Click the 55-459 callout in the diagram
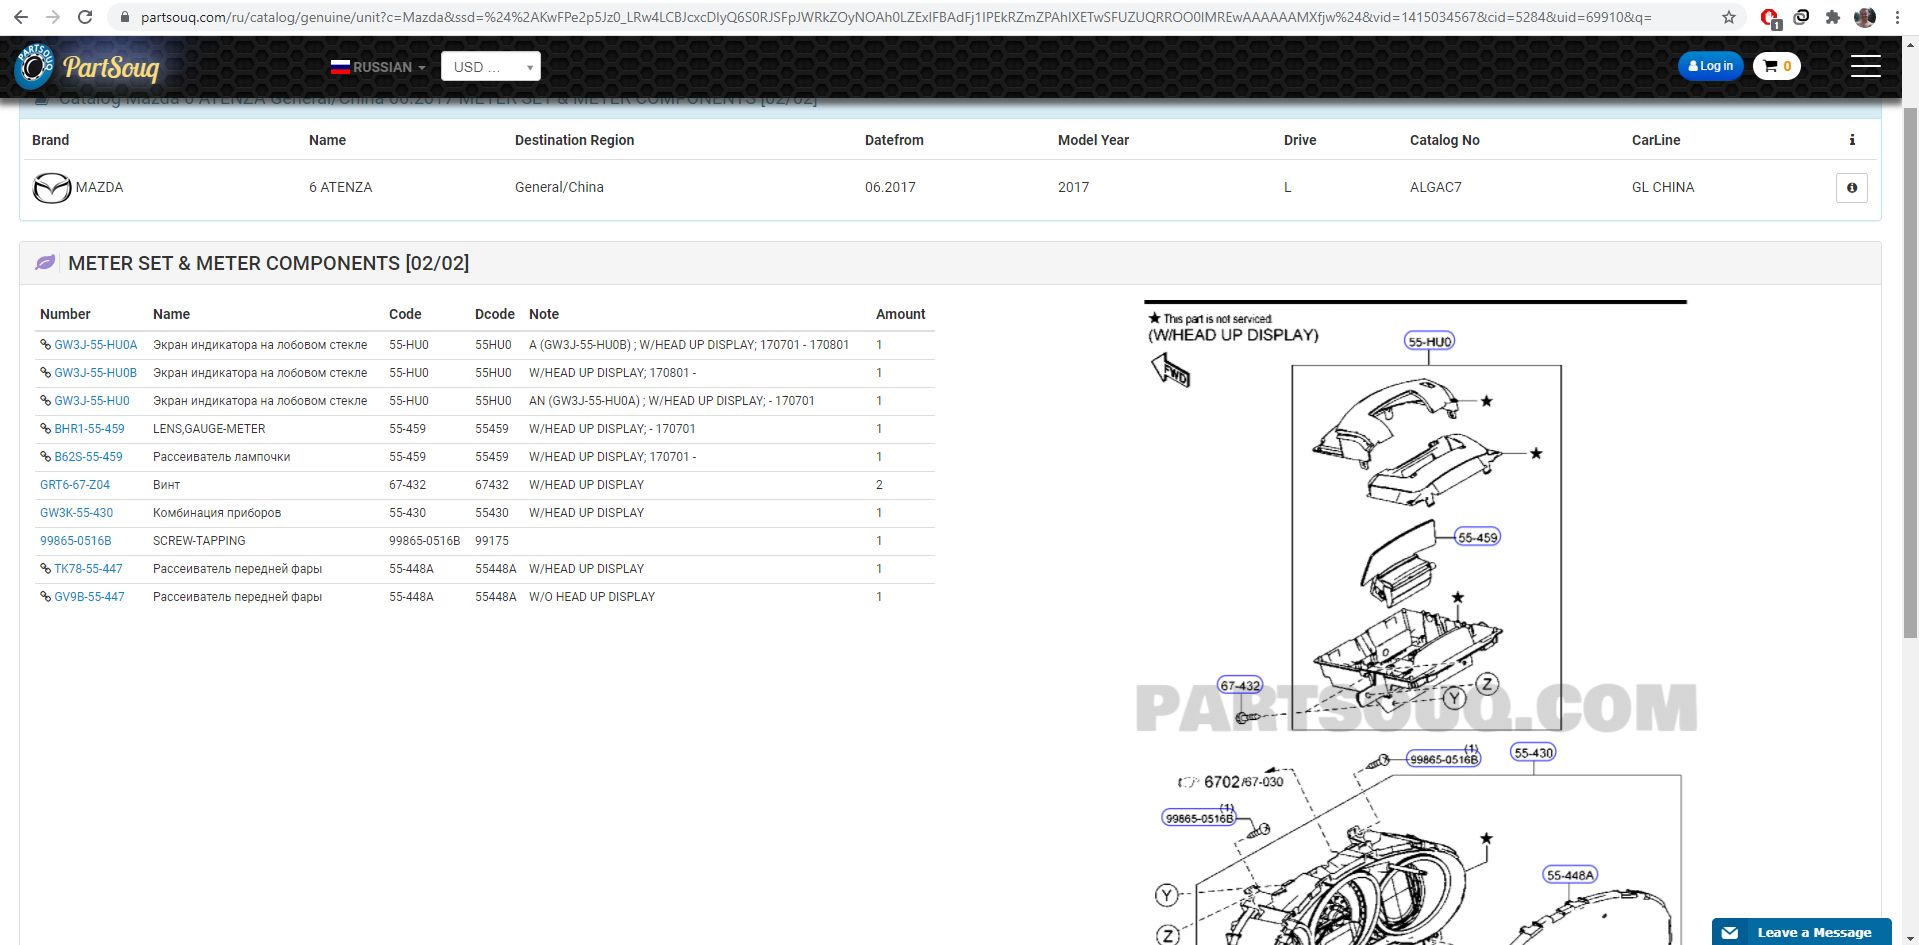Screen dimensions: 1919x945 pyautogui.click(x=1477, y=537)
